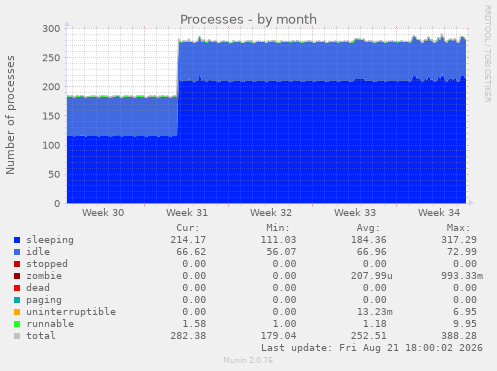This screenshot has width=497, height=371.
Task: Click the runnable legend color swatch
Action: (x=17, y=324)
